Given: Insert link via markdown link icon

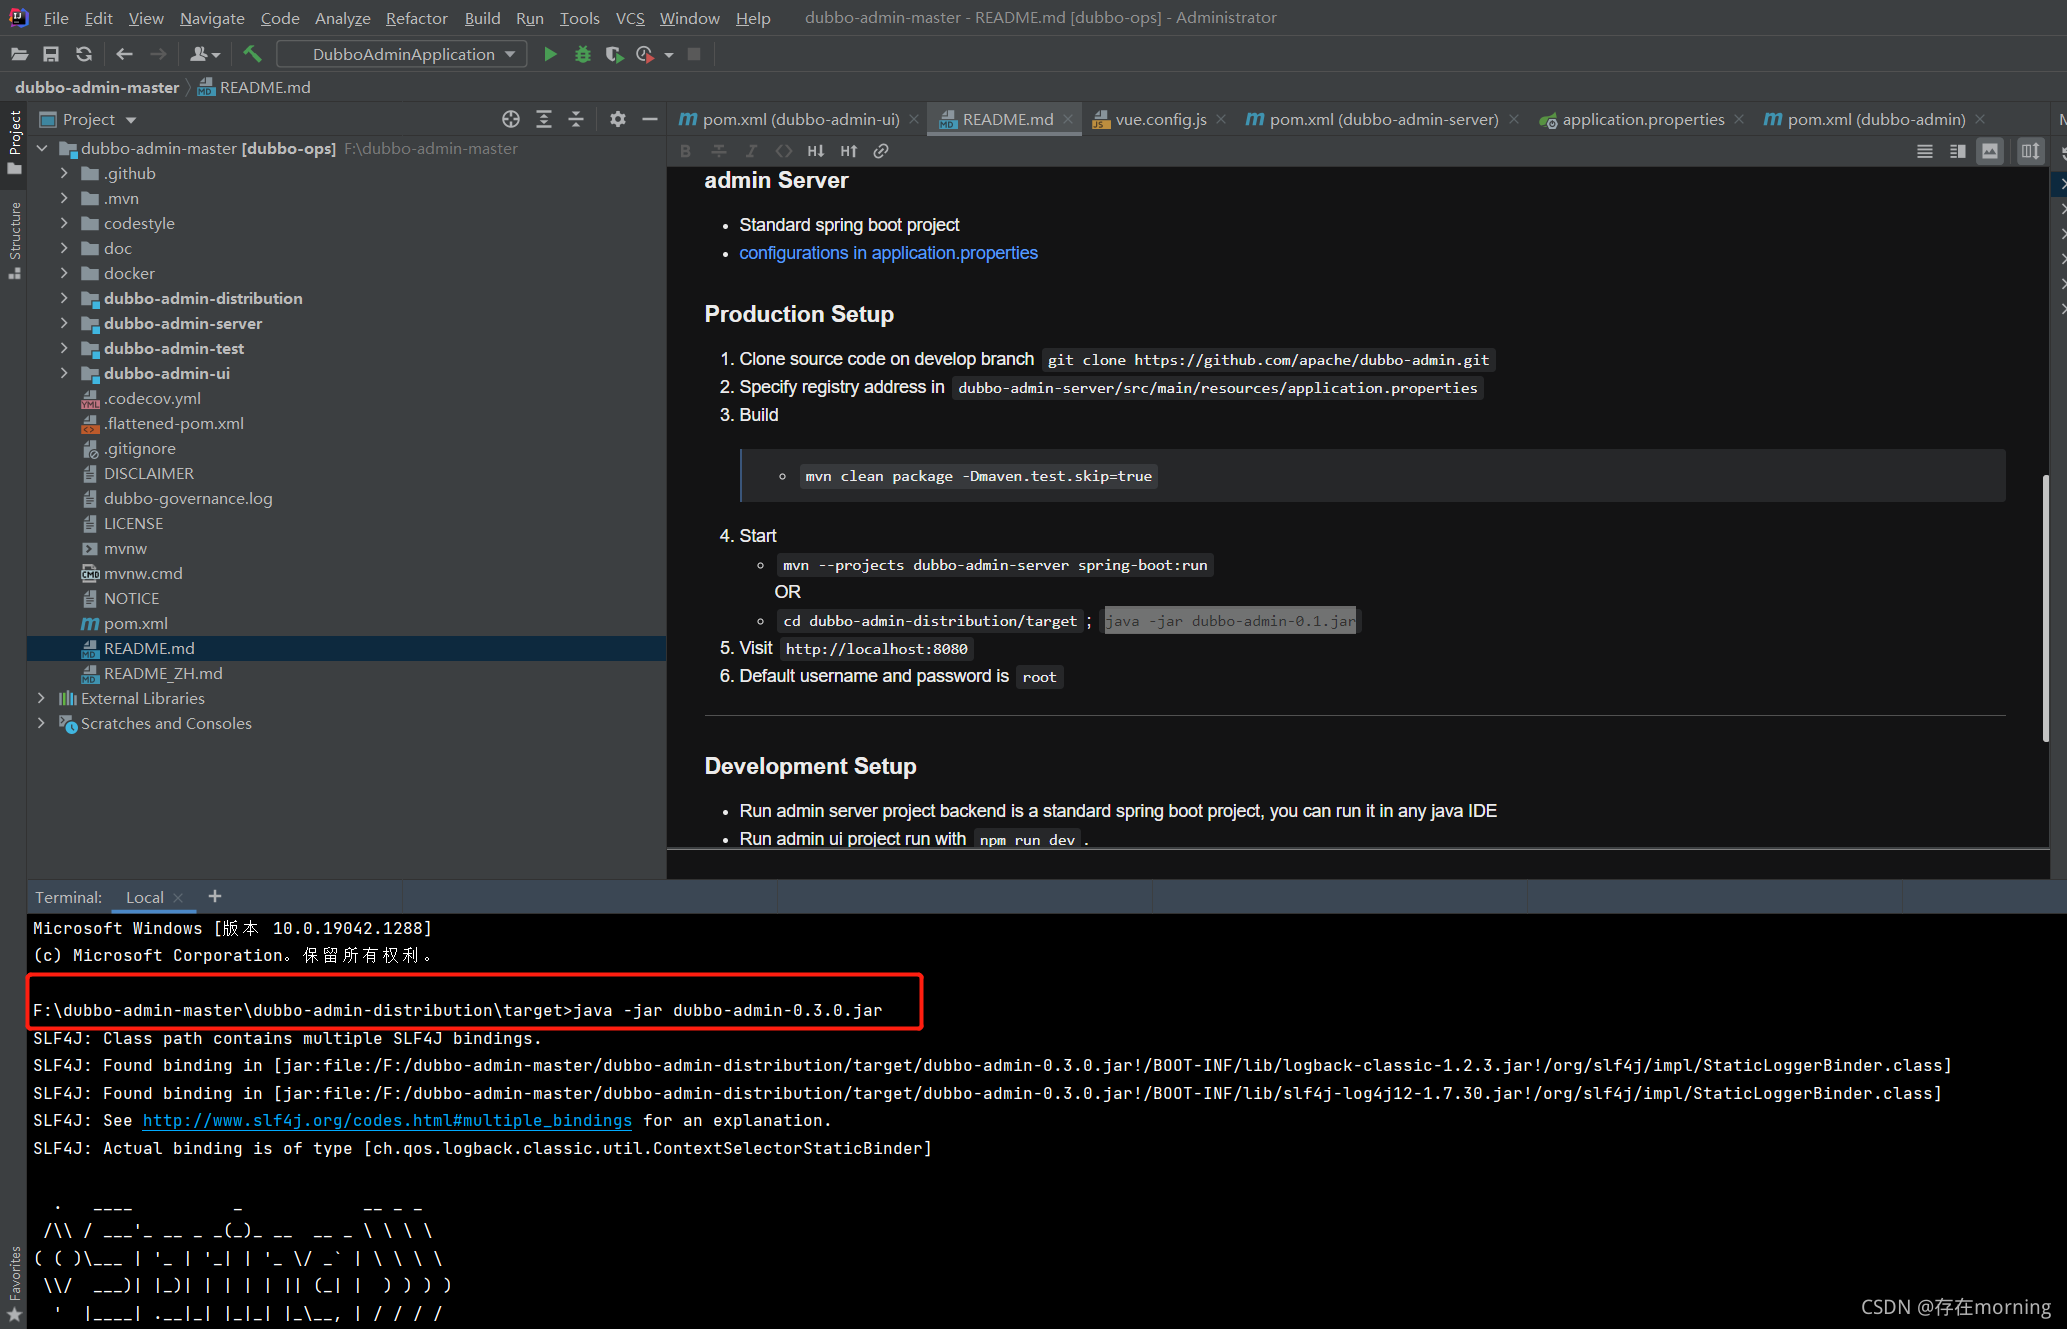Looking at the screenshot, I should point(881,151).
